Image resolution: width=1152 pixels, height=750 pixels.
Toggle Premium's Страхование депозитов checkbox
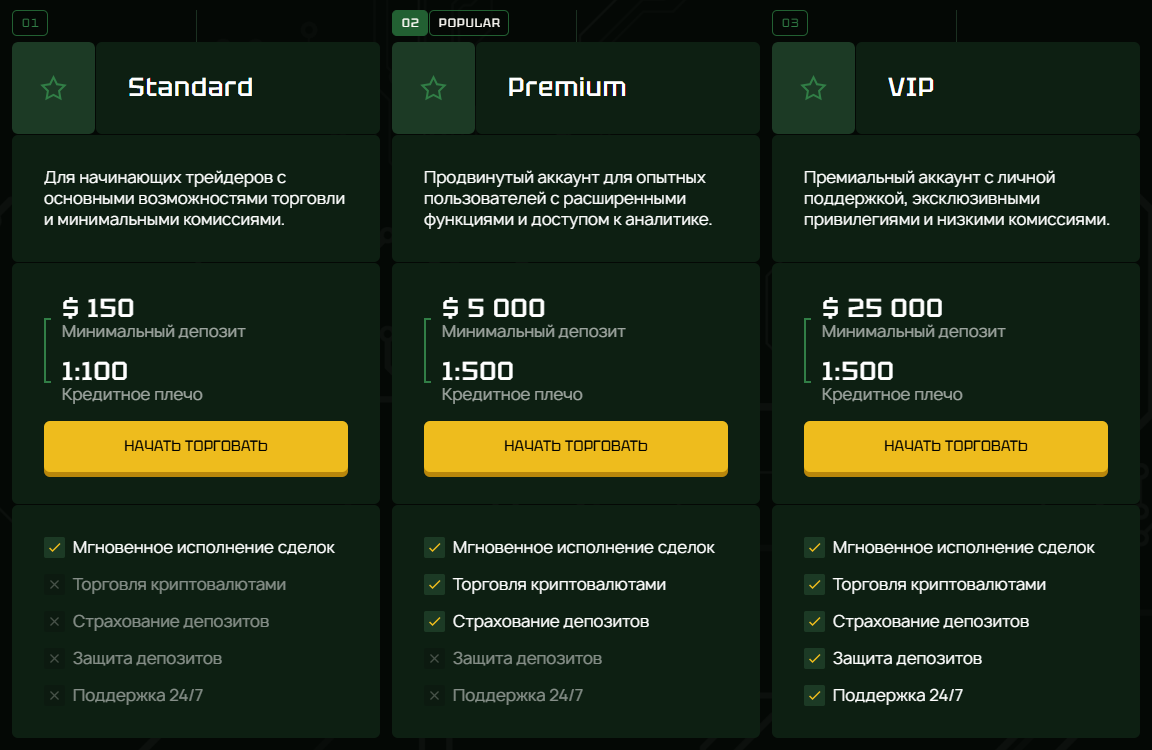(x=434, y=621)
